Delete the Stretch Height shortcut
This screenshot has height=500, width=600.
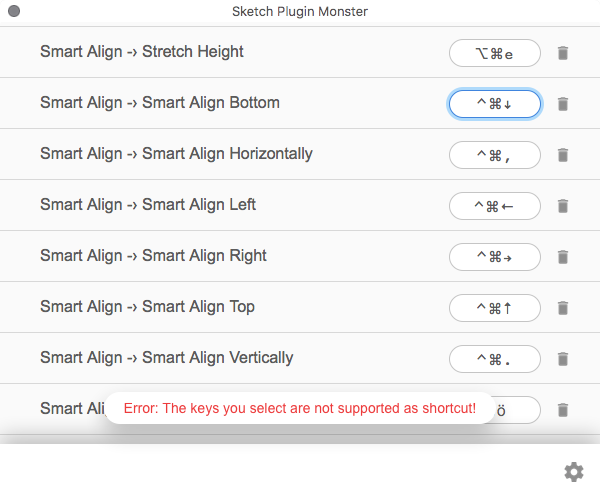pos(563,53)
